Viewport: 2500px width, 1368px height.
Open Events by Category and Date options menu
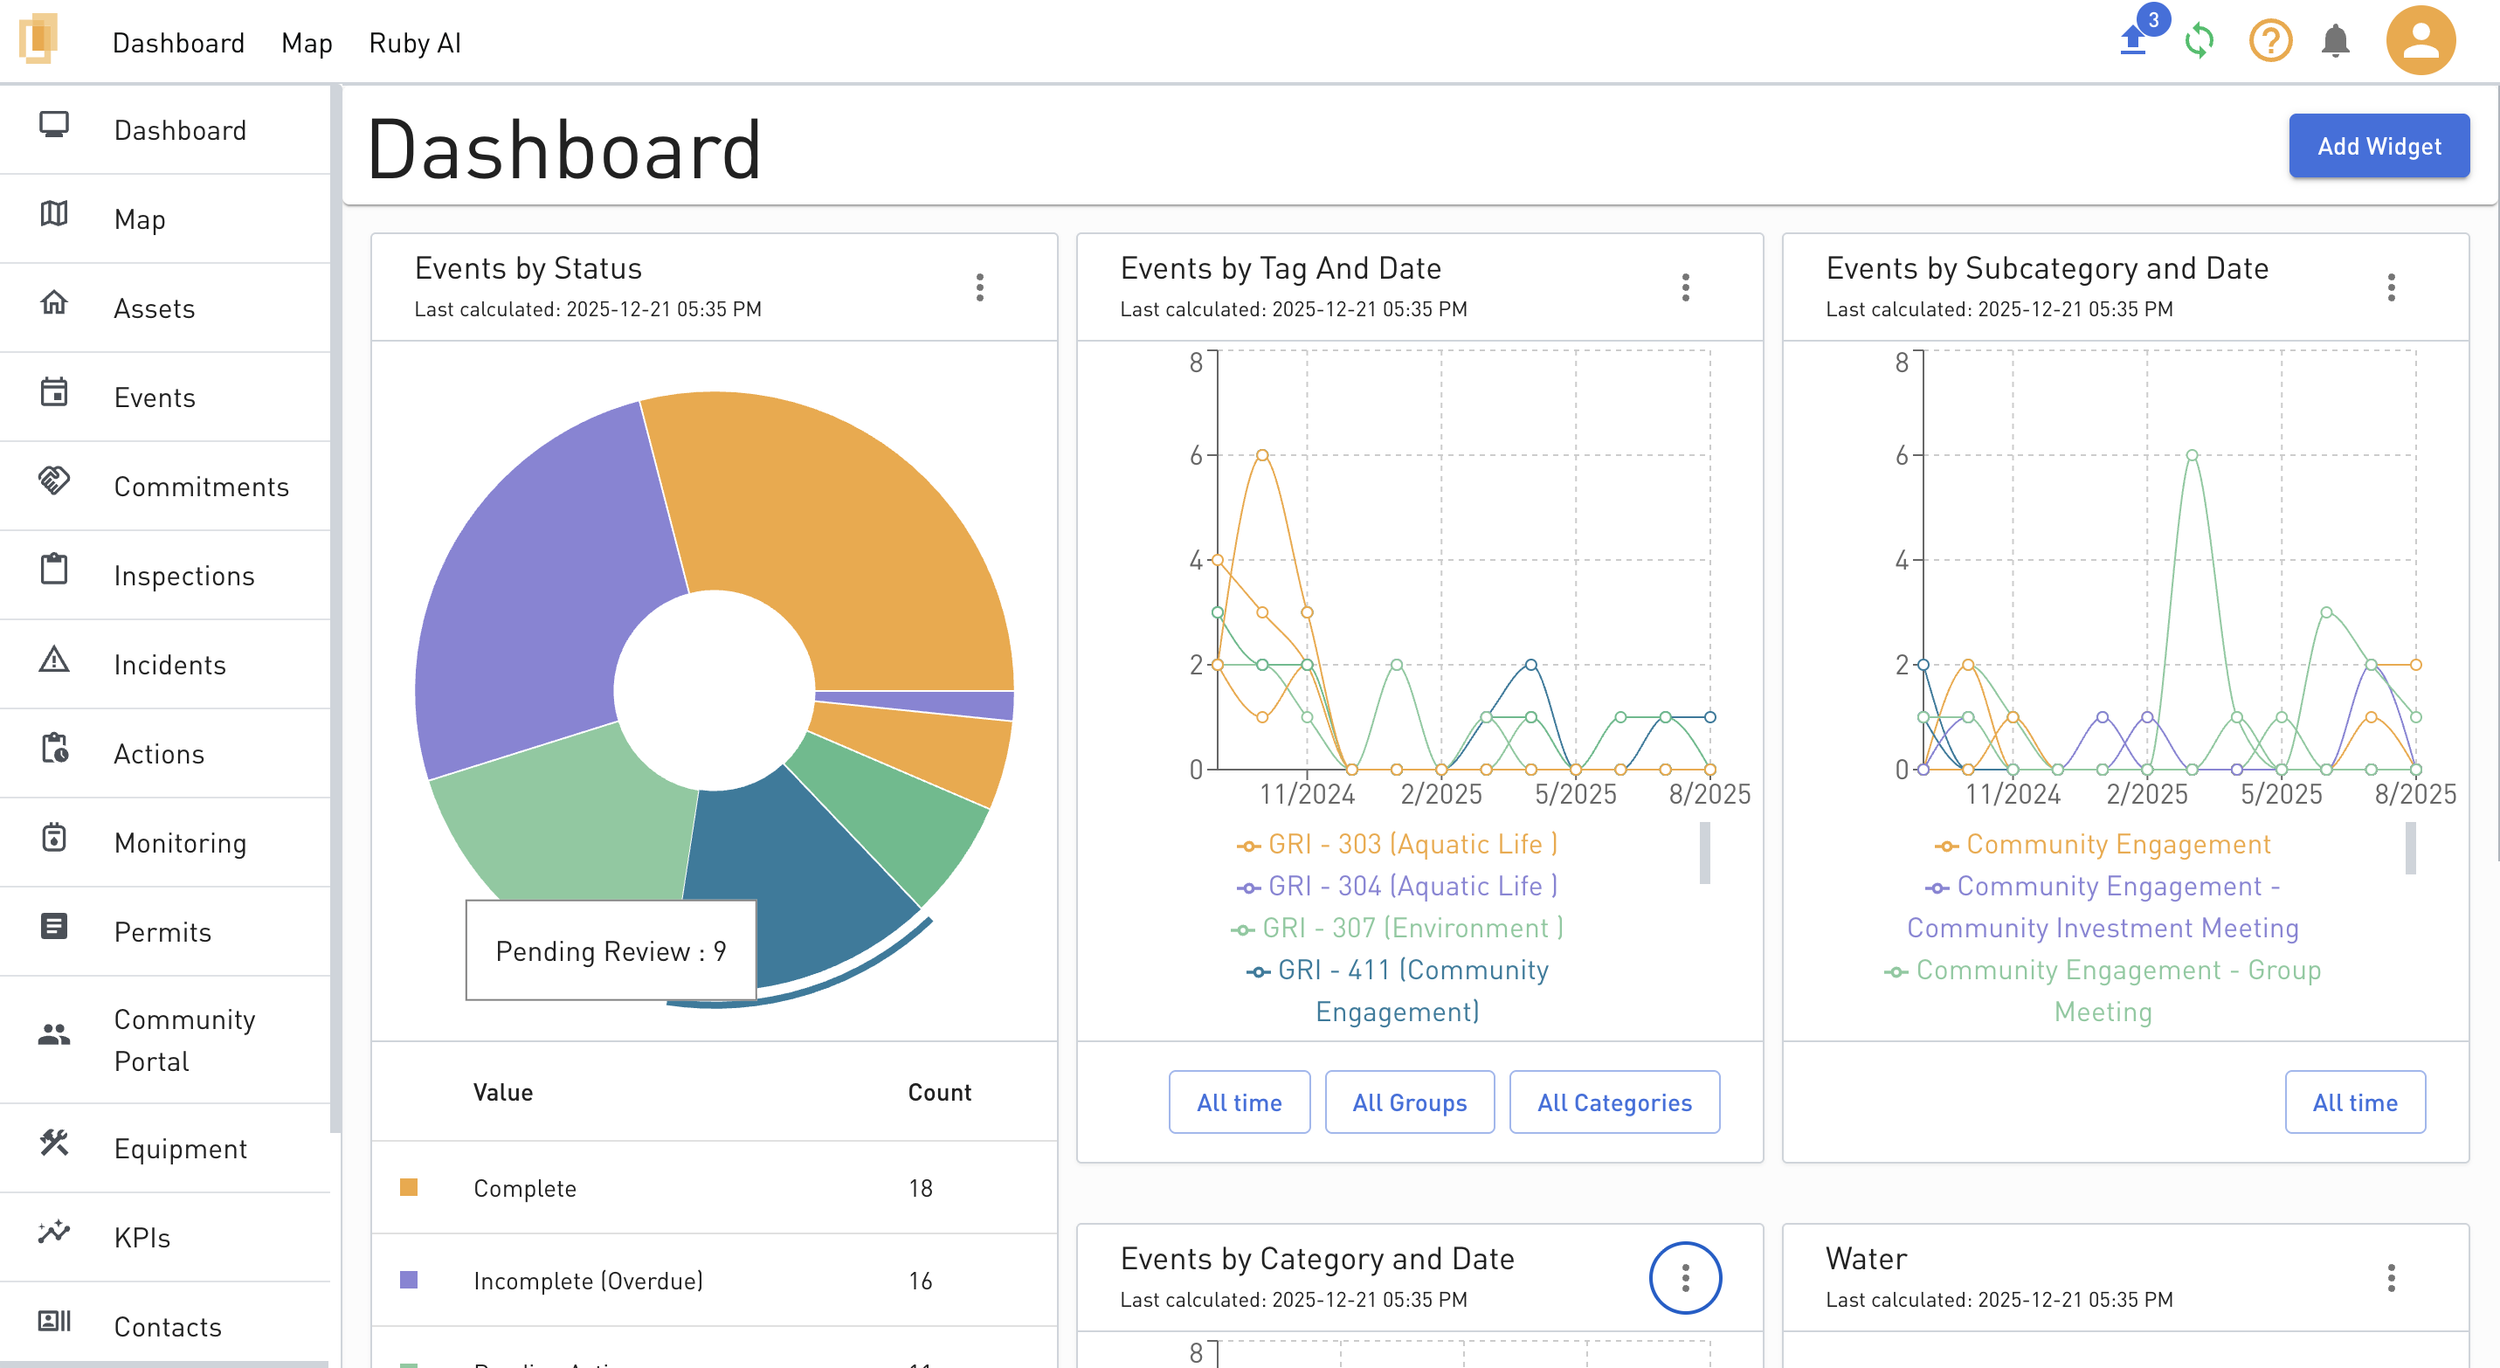[1685, 1278]
